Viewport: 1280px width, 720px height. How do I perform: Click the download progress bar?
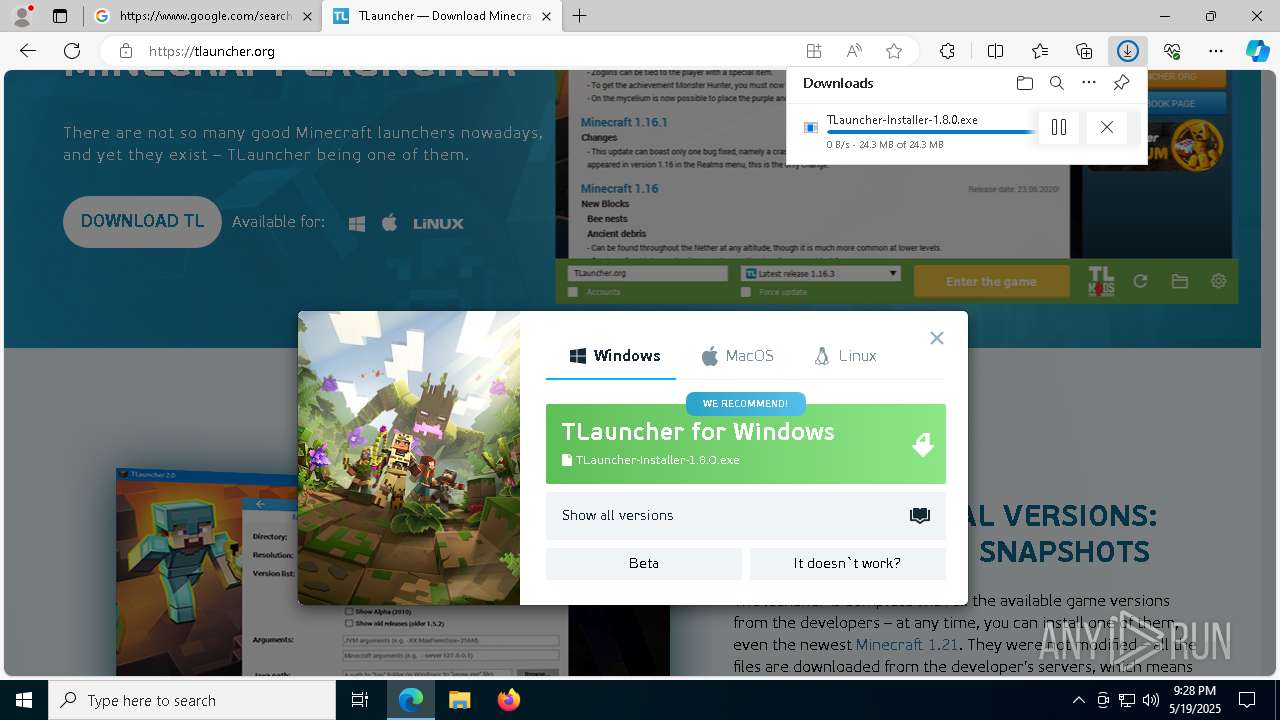point(930,132)
